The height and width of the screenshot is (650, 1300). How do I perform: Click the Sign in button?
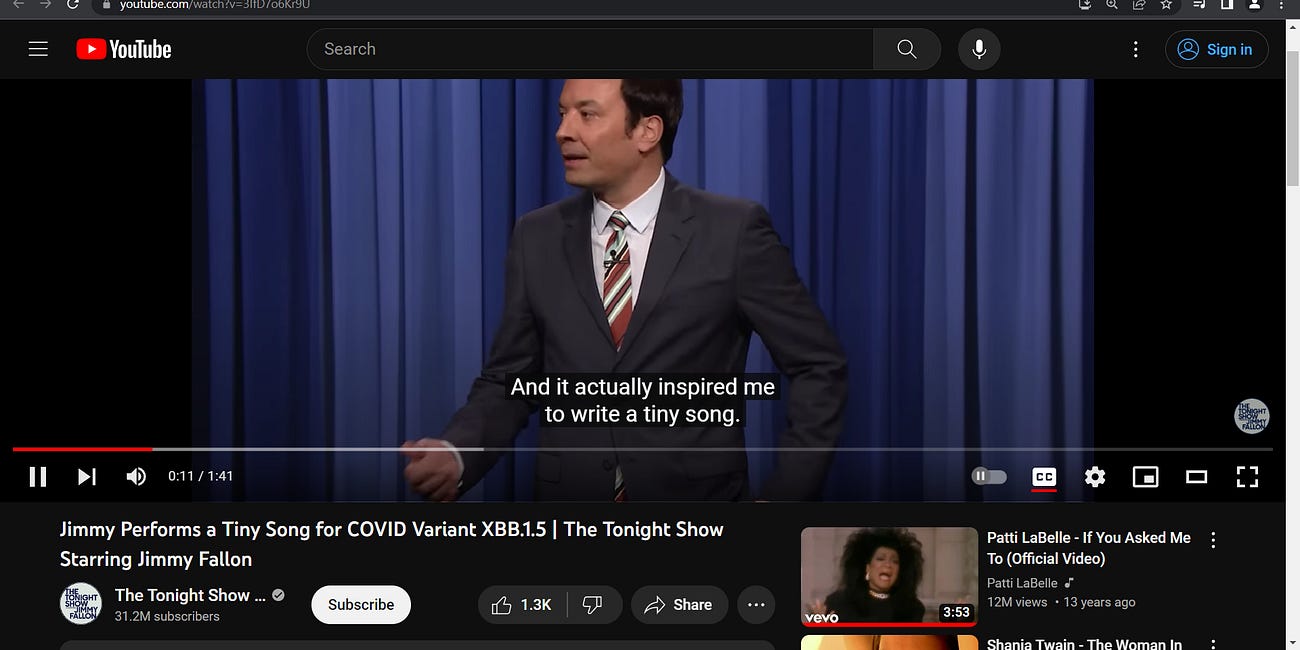[1216, 49]
